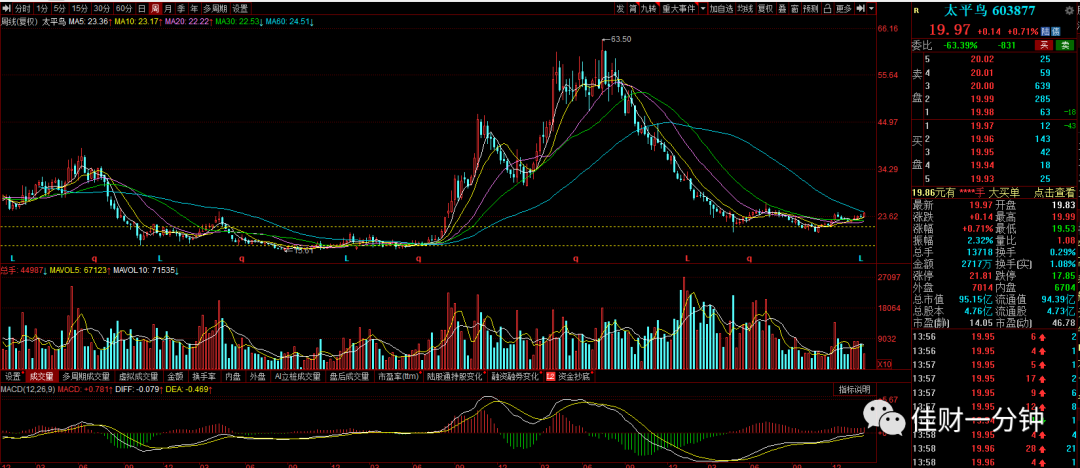1080x468 pixels.
Task: Toggle 复权 price adjustment
Action: pos(765,9)
